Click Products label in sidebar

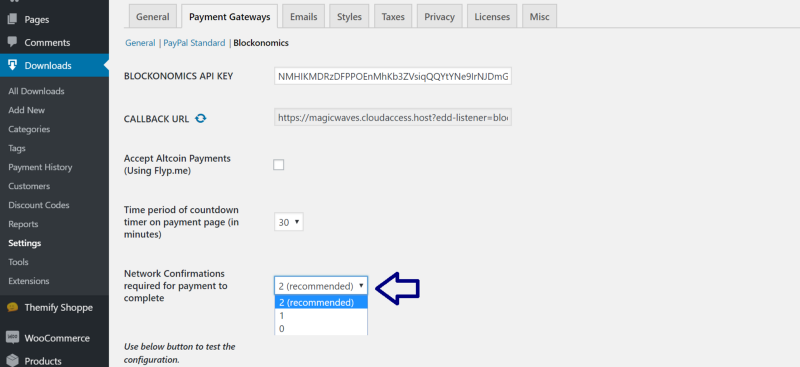click(x=43, y=361)
